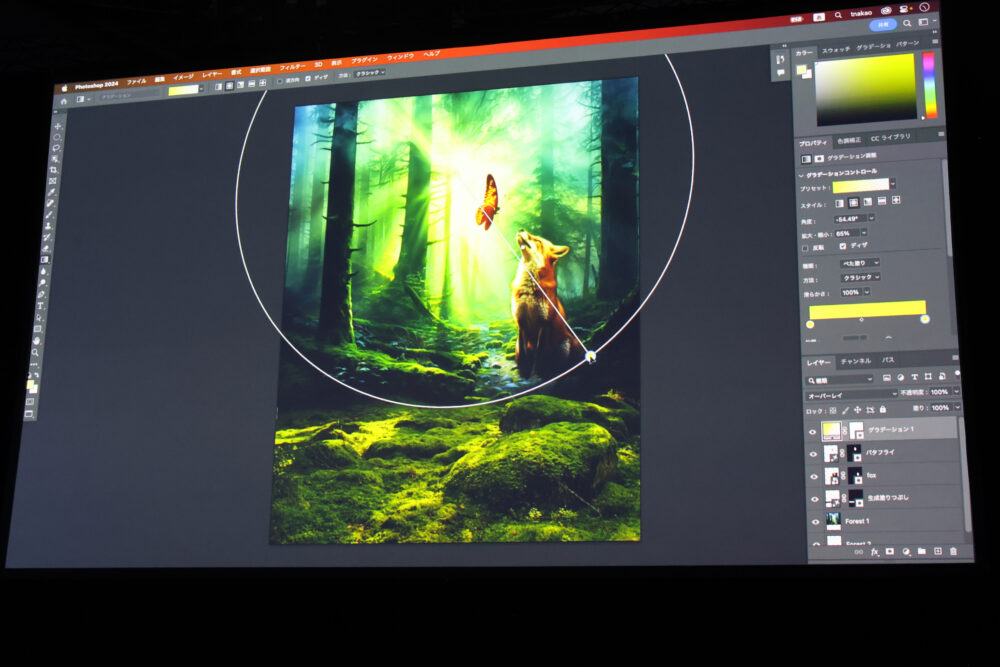
Task: Toggle visibility of the fox layer
Action: [x=812, y=475]
